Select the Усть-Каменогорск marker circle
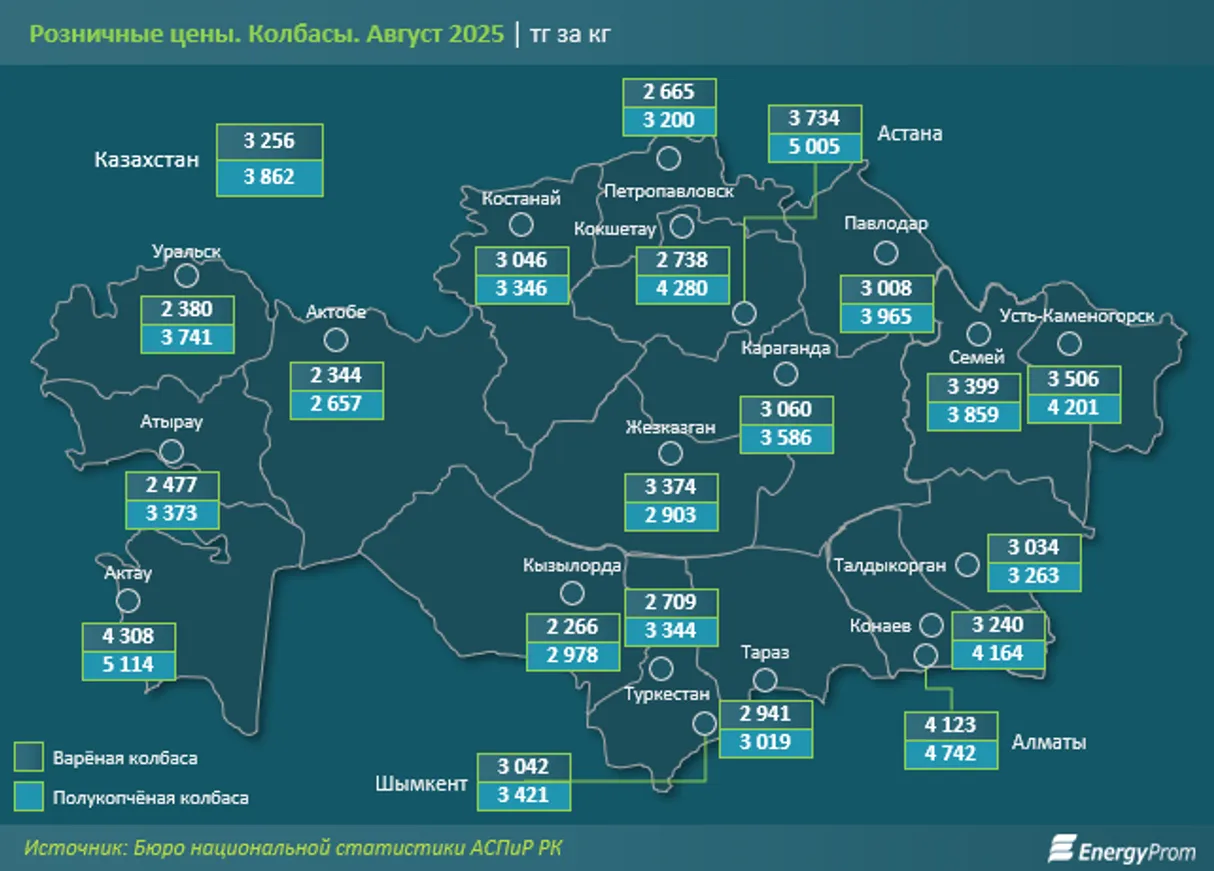 click(x=1070, y=344)
